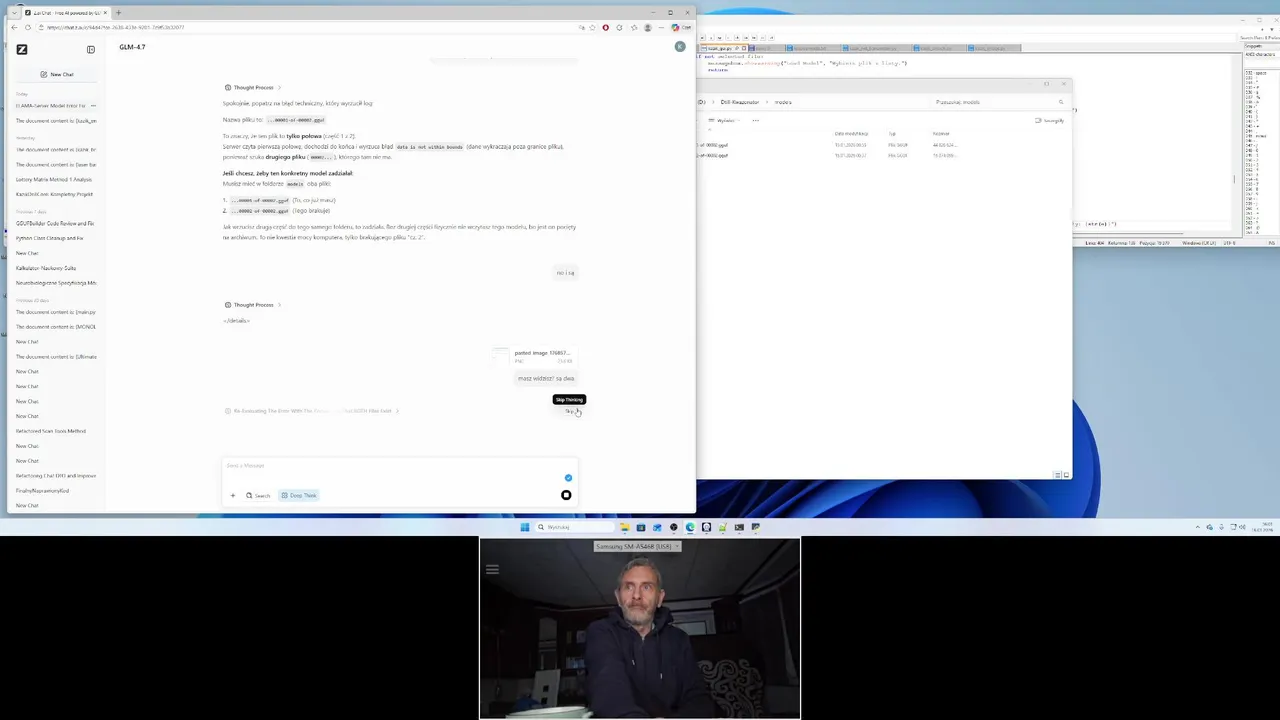Open FinalnyNaprawionyKod chat

(42, 491)
